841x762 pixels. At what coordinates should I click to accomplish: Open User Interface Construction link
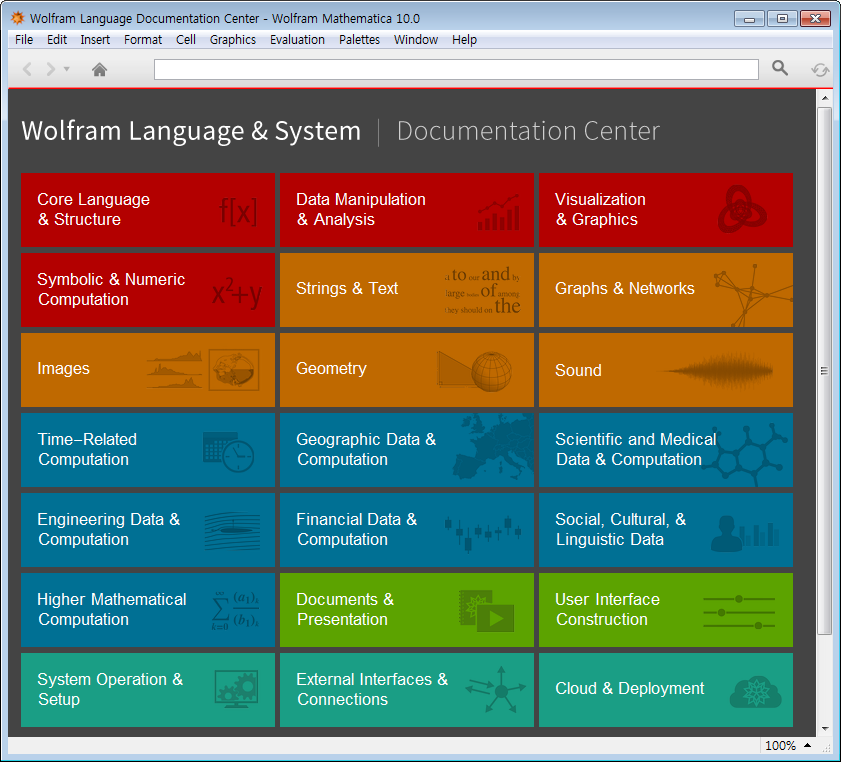click(x=608, y=609)
